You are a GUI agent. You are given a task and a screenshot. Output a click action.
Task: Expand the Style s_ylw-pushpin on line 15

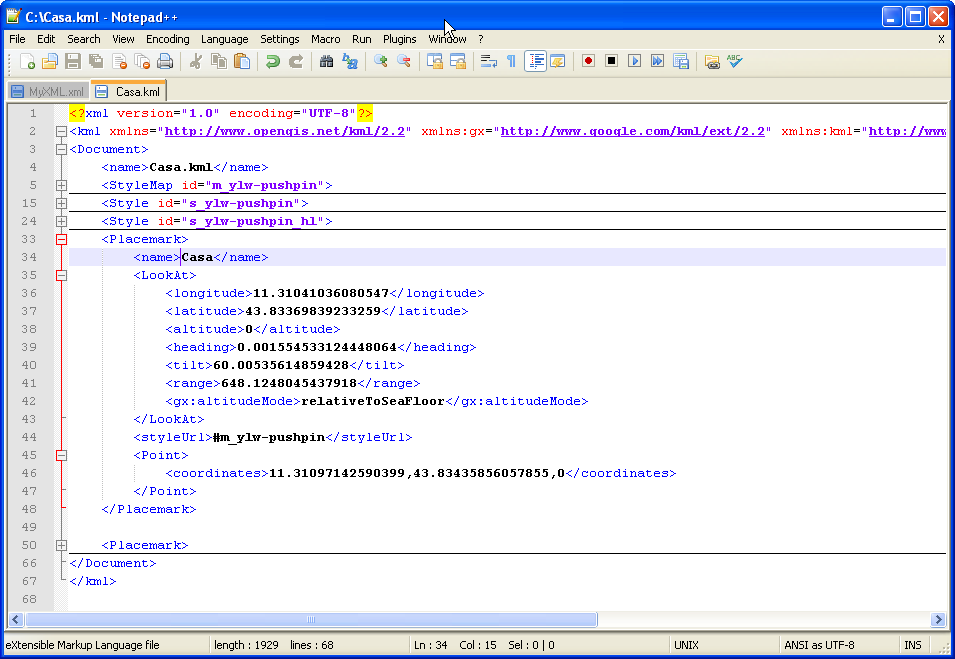[x=61, y=203]
